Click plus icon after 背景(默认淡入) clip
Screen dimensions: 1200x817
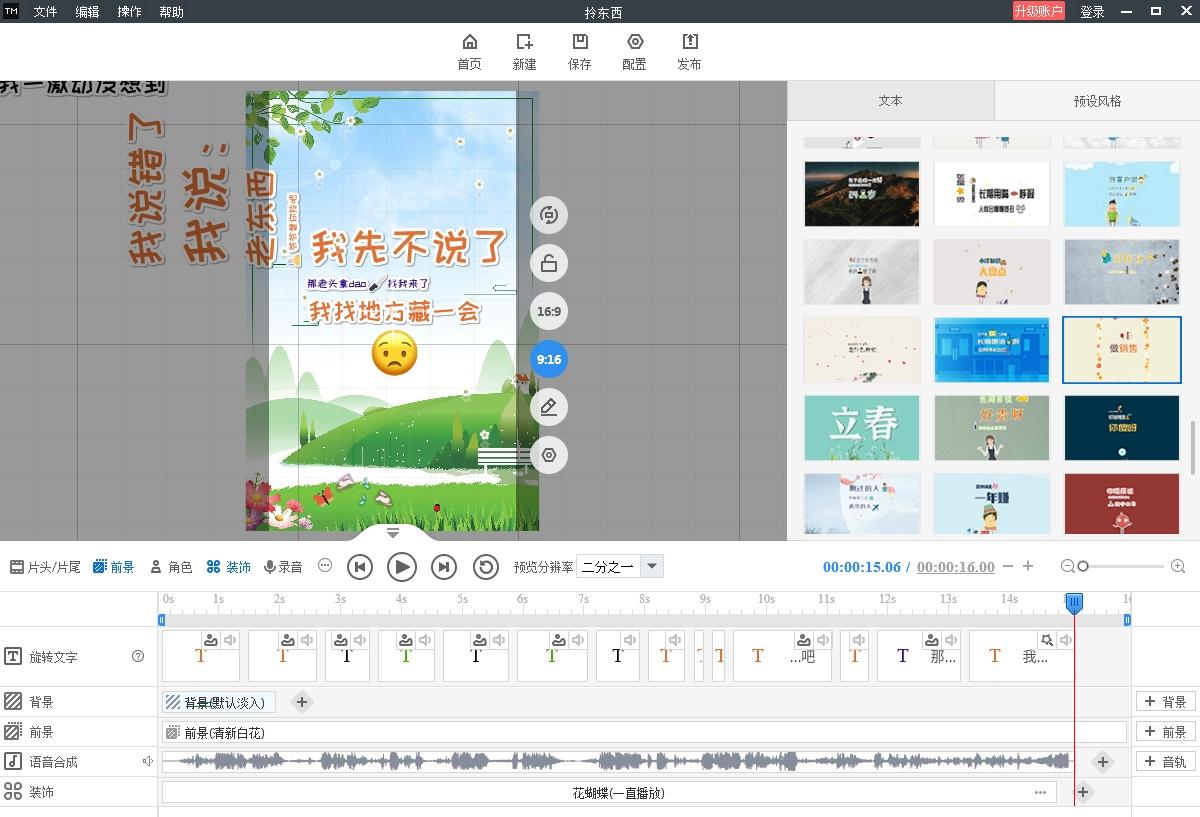coord(302,702)
